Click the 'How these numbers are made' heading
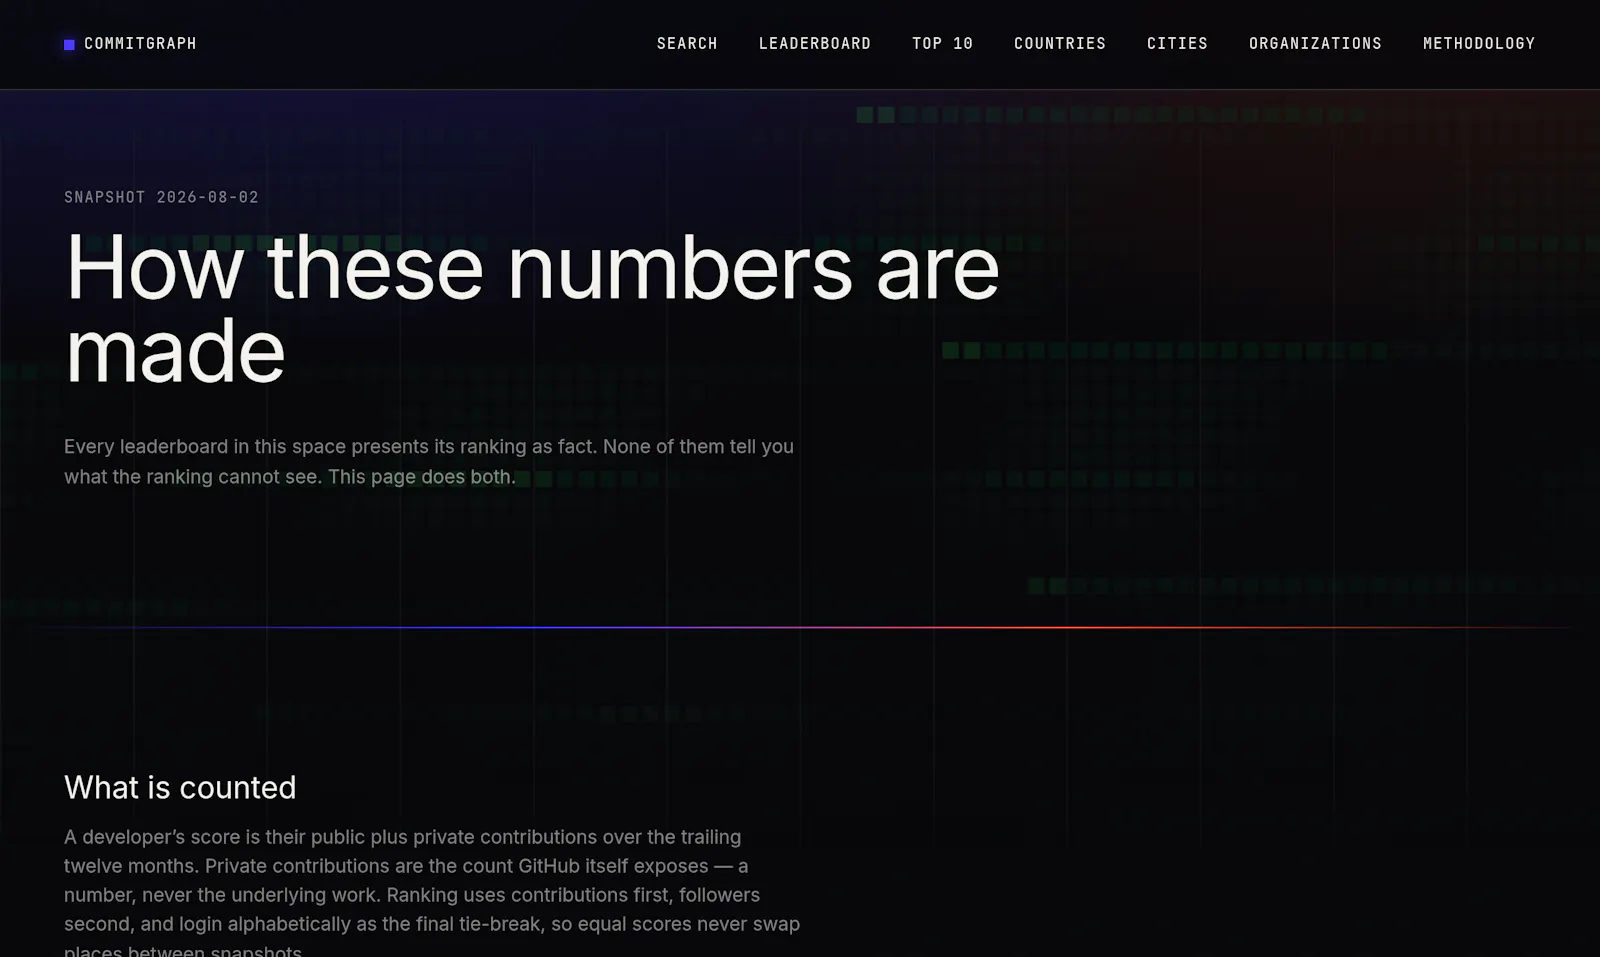 (x=532, y=309)
